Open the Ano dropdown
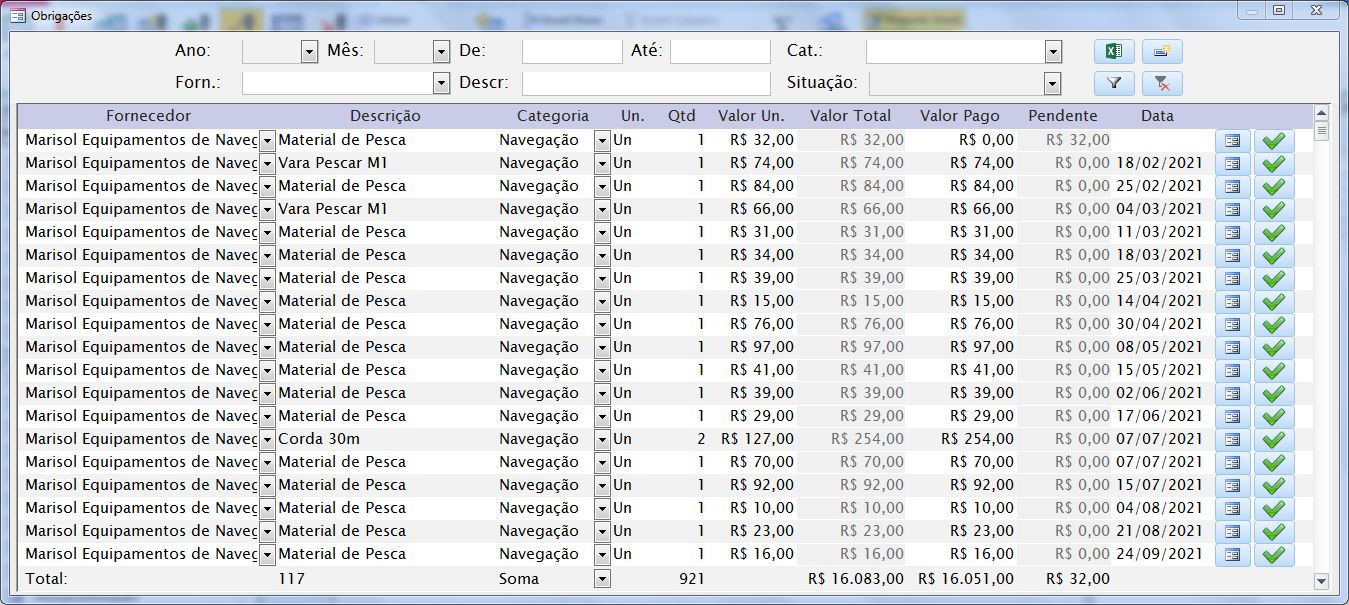The height and width of the screenshot is (605, 1349). coord(308,51)
